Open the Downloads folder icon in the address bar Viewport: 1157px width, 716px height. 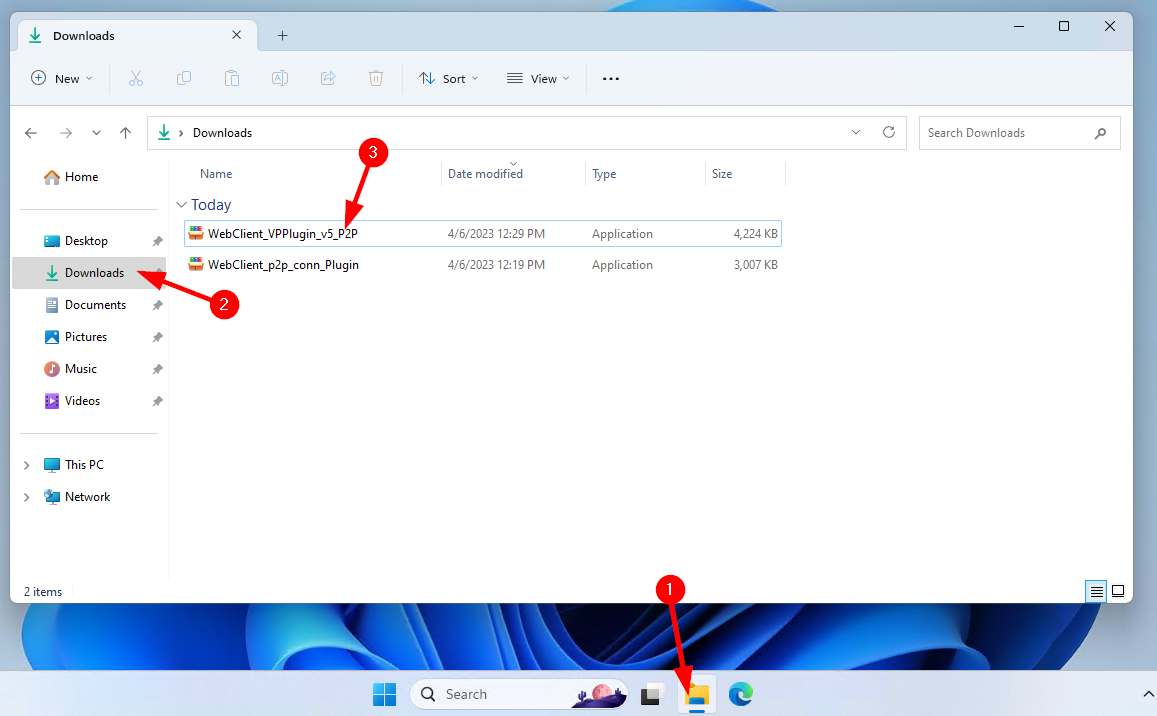tap(163, 132)
